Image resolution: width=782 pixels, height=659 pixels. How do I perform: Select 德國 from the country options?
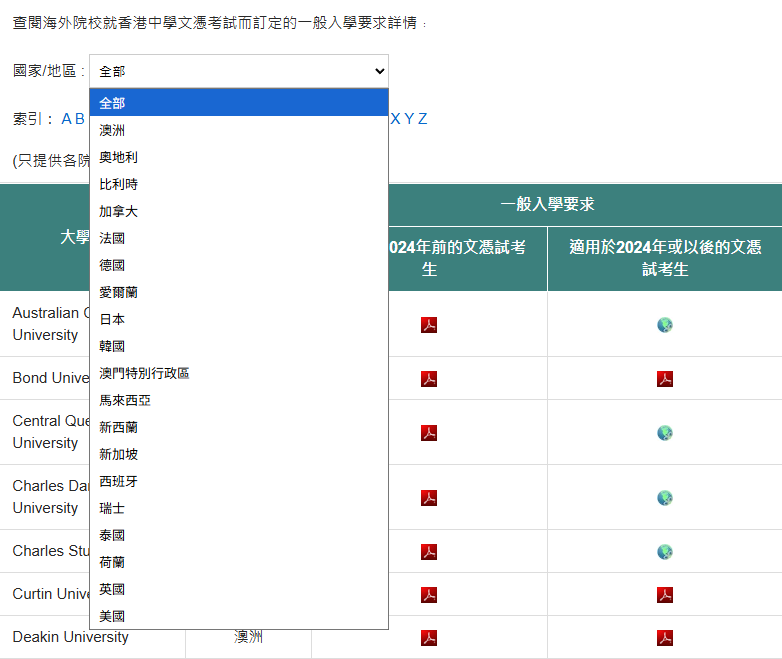(x=239, y=265)
